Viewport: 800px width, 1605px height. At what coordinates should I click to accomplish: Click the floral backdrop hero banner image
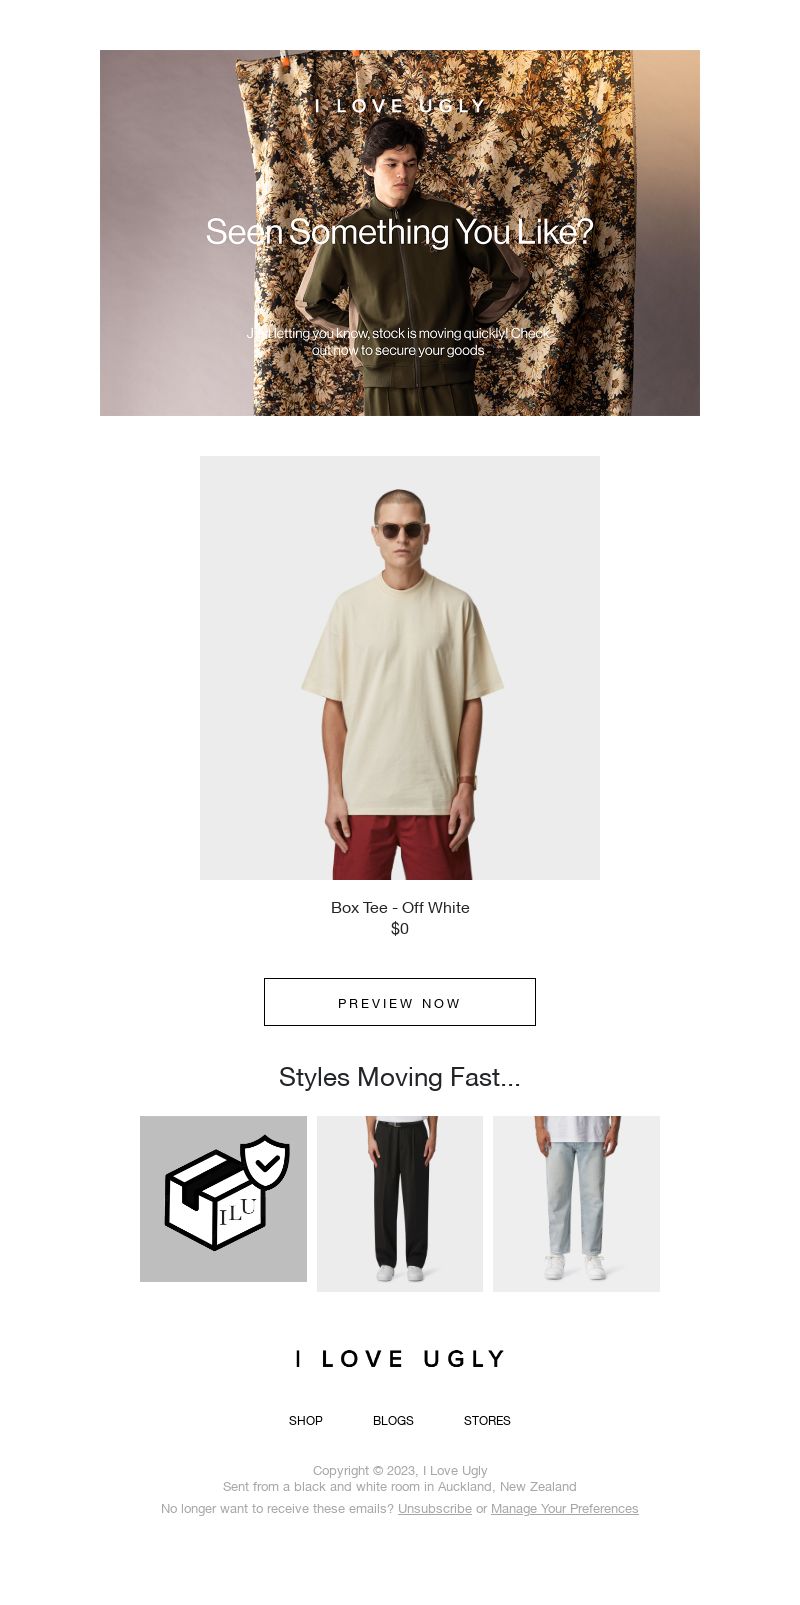tap(400, 233)
